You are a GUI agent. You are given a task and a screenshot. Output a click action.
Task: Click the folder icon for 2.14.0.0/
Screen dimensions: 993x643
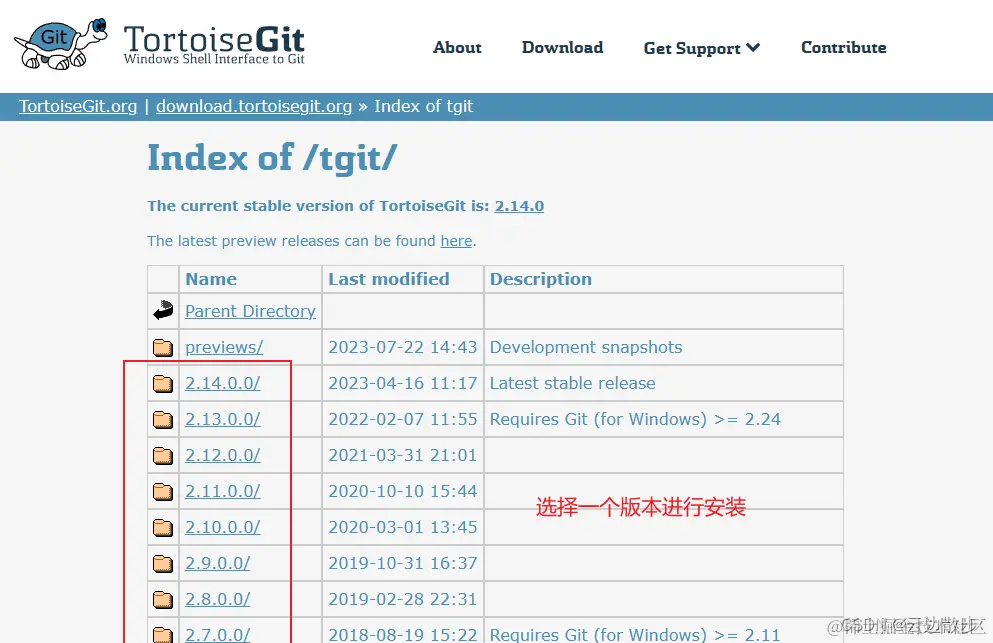(x=163, y=383)
